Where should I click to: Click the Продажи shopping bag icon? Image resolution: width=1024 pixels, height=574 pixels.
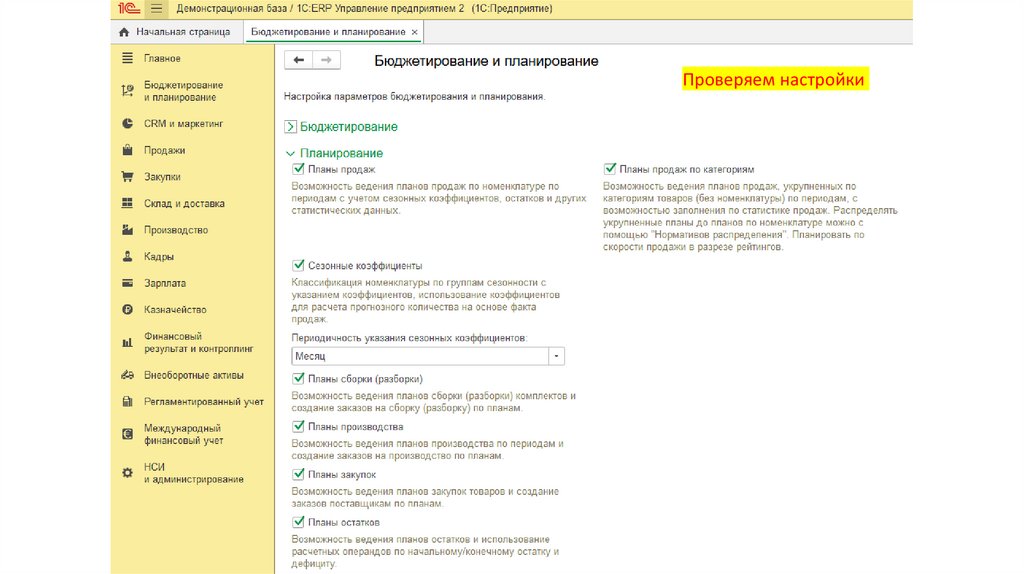point(127,151)
